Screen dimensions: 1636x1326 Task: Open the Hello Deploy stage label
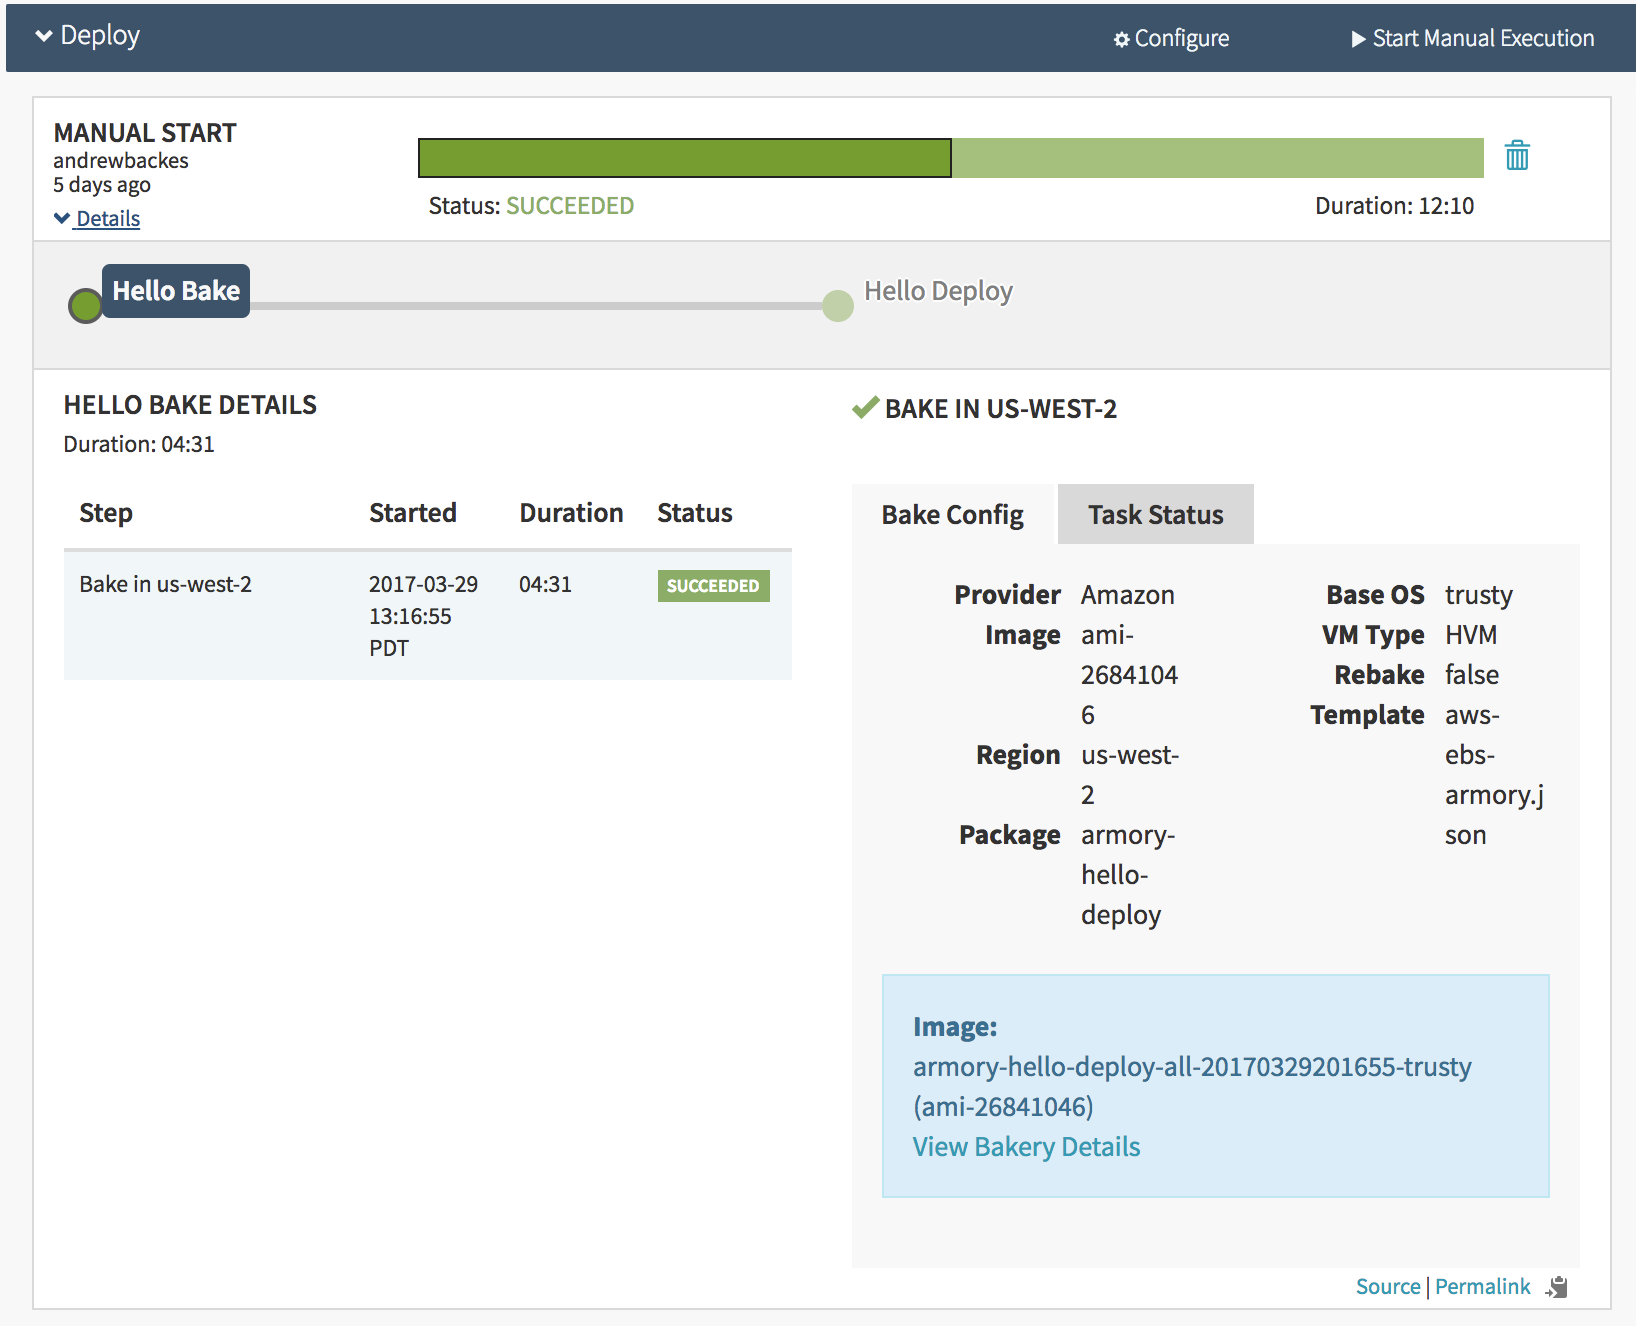tap(938, 291)
